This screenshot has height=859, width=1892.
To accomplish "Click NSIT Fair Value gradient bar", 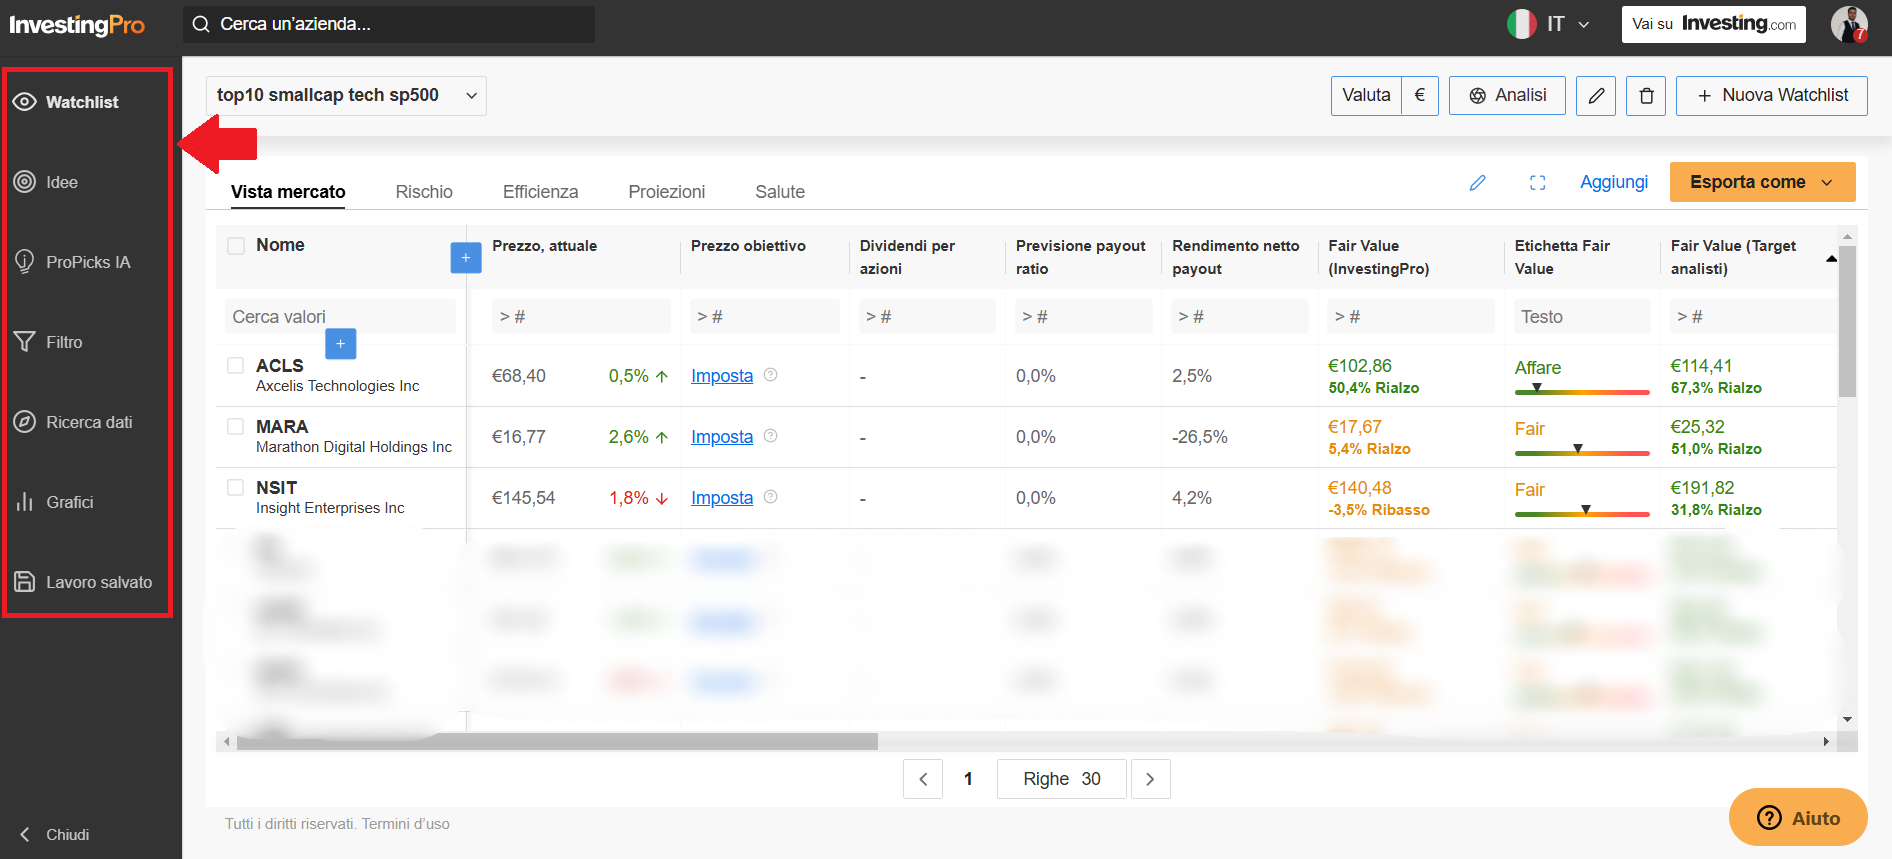I will point(1582,514).
